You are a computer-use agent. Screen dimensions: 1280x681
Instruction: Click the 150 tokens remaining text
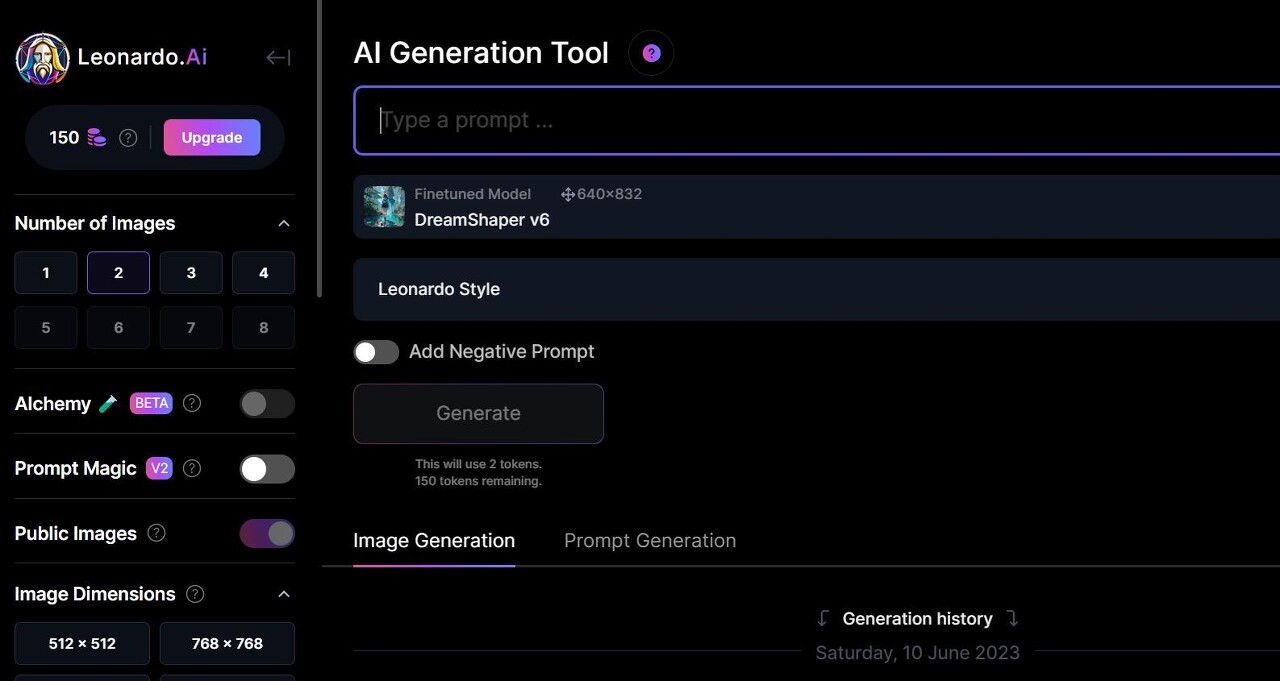[478, 481]
